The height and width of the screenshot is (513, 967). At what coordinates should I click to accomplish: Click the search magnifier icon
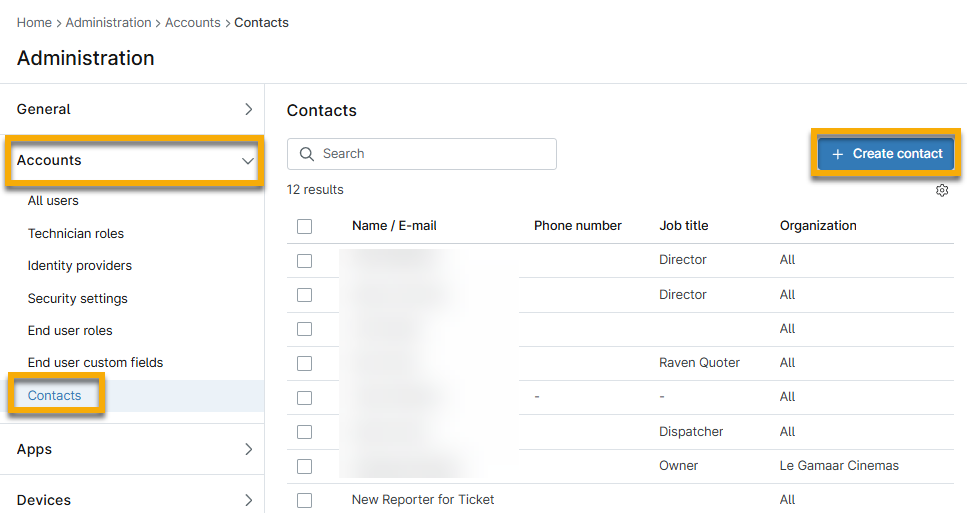pos(305,154)
